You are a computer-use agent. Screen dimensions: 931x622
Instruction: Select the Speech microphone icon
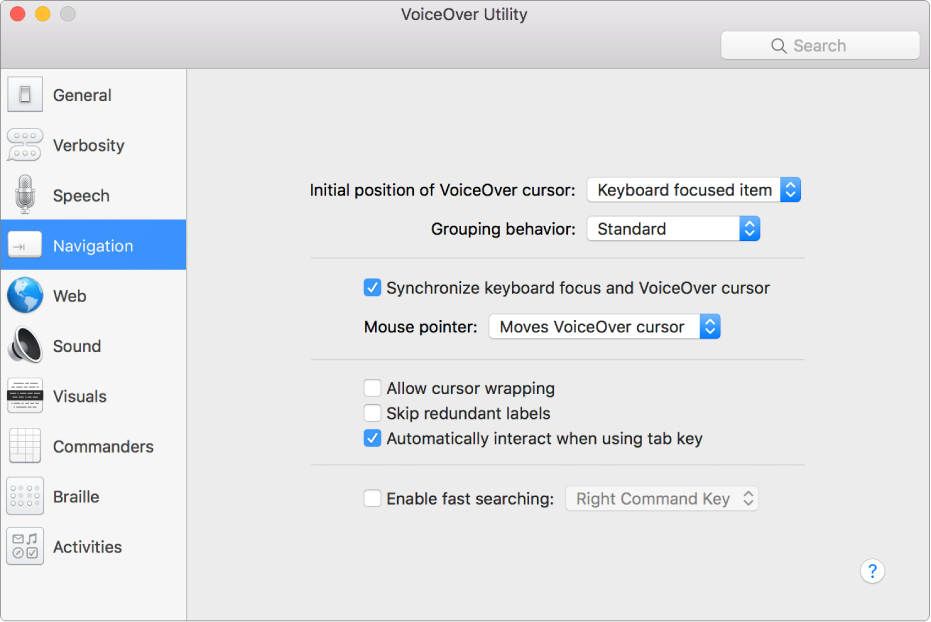click(x=25, y=195)
